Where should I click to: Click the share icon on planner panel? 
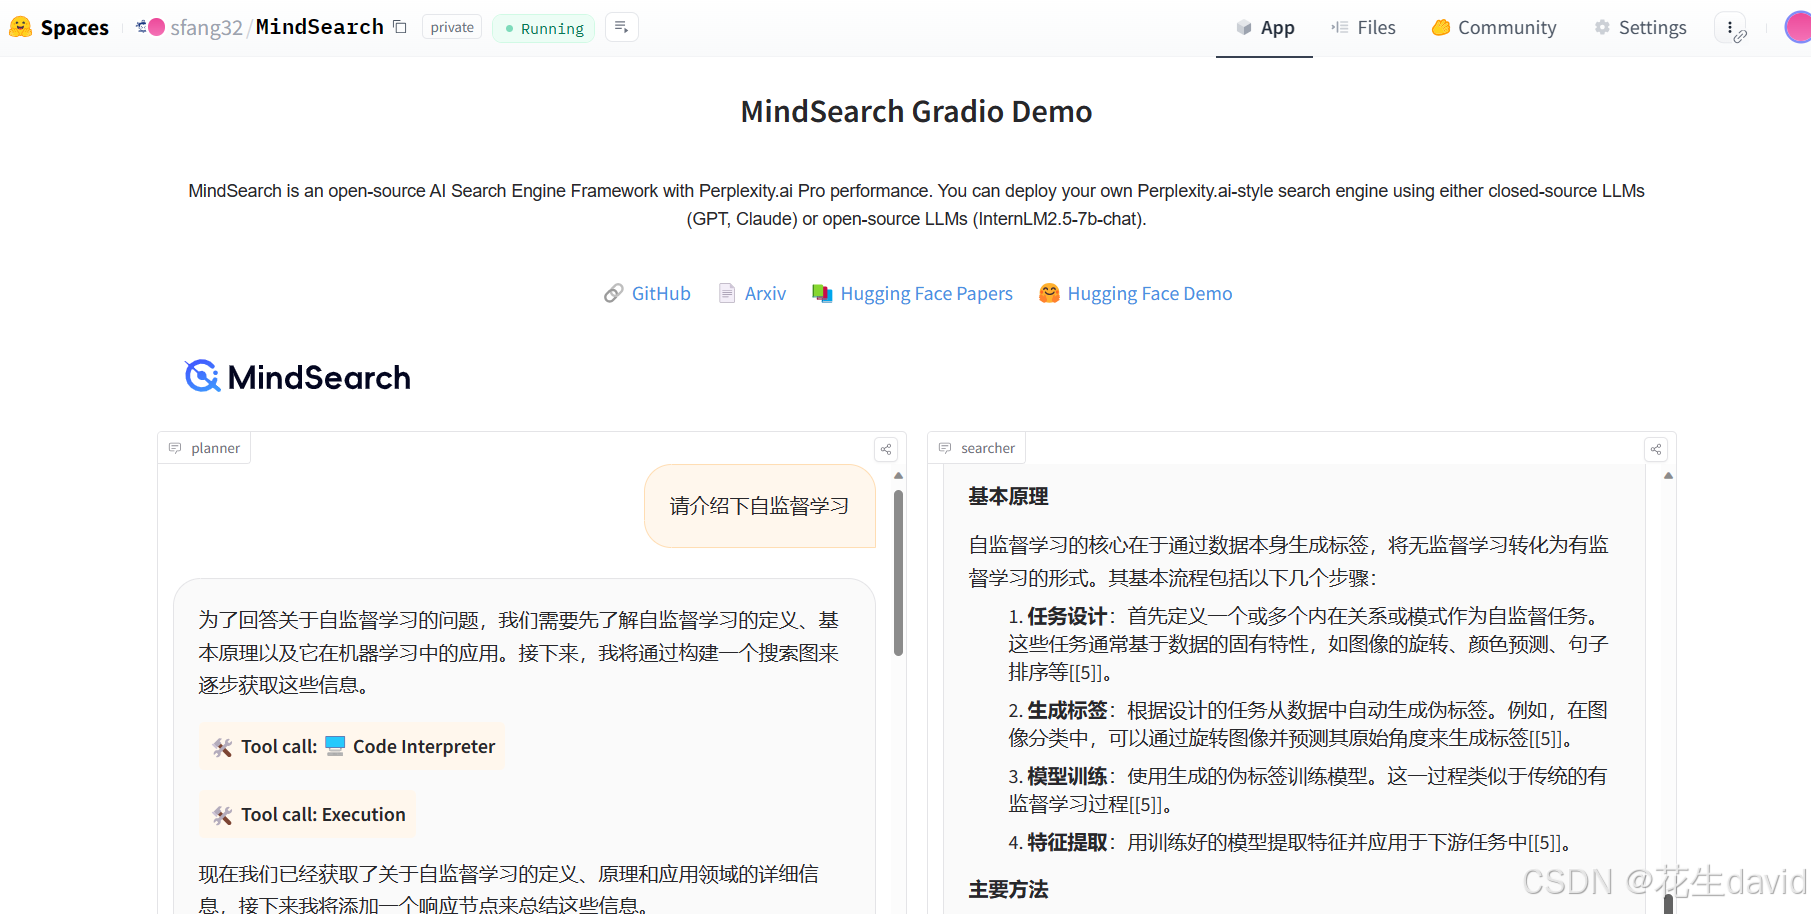coord(886,449)
